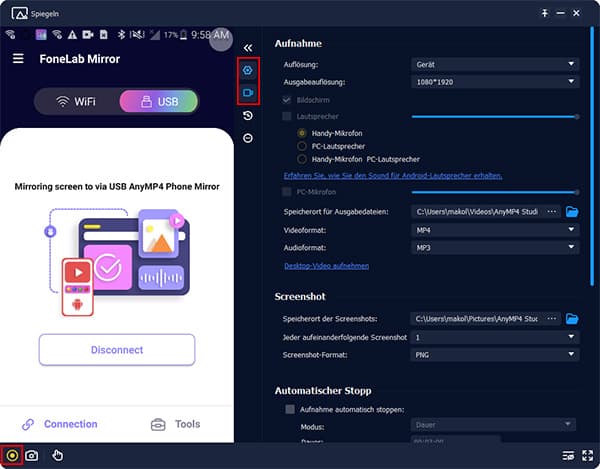Image resolution: width=600 pixels, height=469 pixels.
Task: Toggle the PC-Mikrofon checkbox
Action: 287,192
